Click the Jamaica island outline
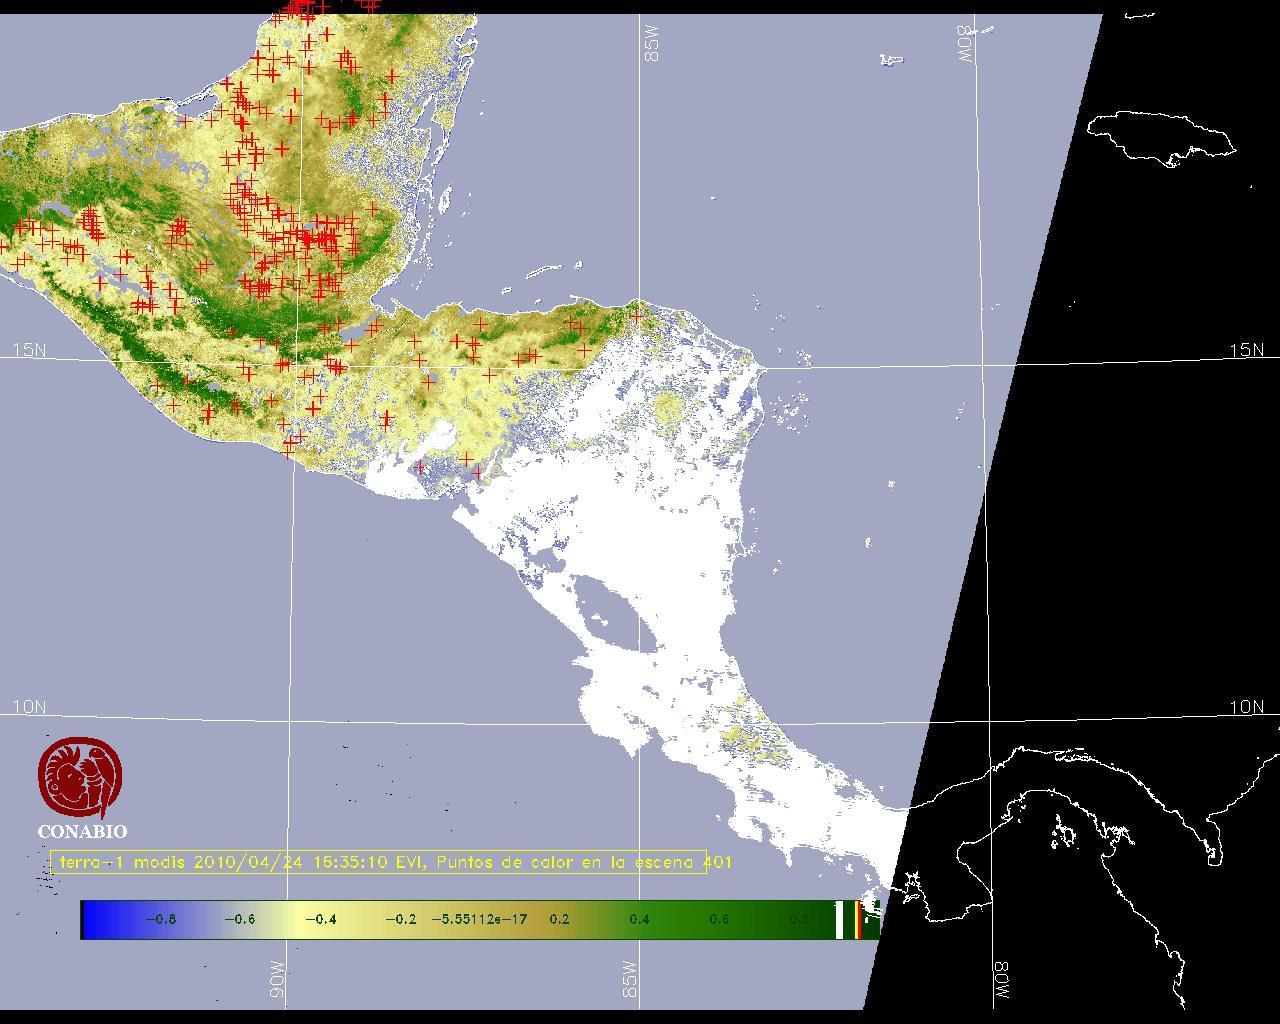 tap(1160, 136)
